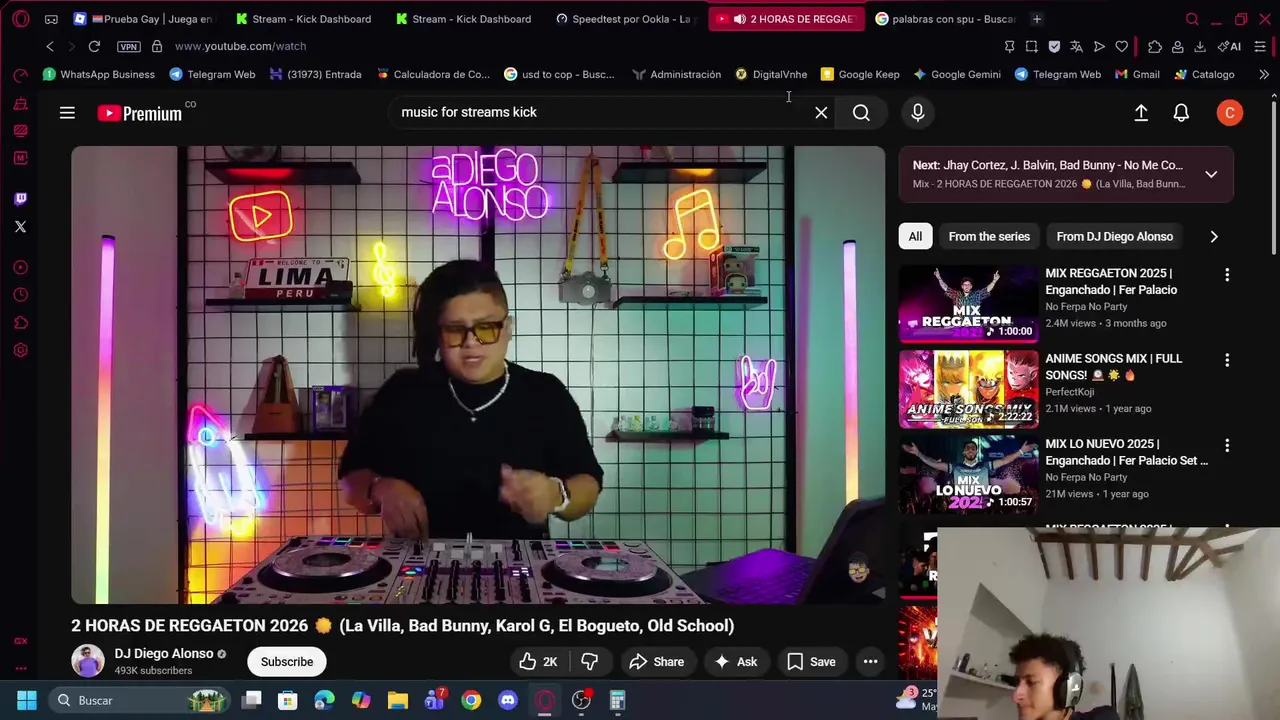Share the reggaeton video
The image size is (1280, 720).
pyautogui.click(x=657, y=662)
